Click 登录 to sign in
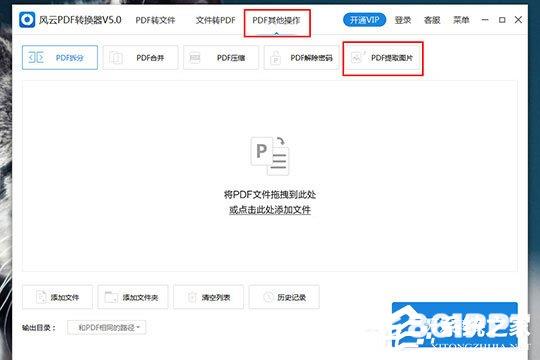 pyautogui.click(x=403, y=20)
